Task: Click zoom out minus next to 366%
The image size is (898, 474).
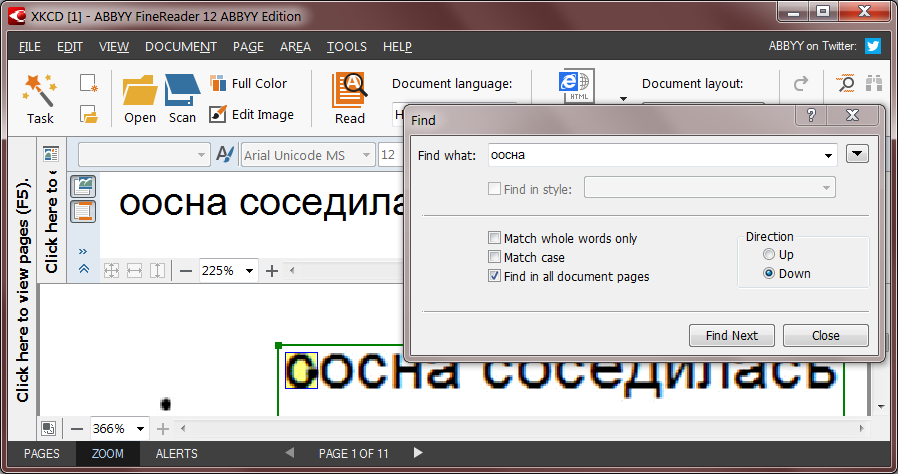Action: pyautogui.click(x=77, y=429)
